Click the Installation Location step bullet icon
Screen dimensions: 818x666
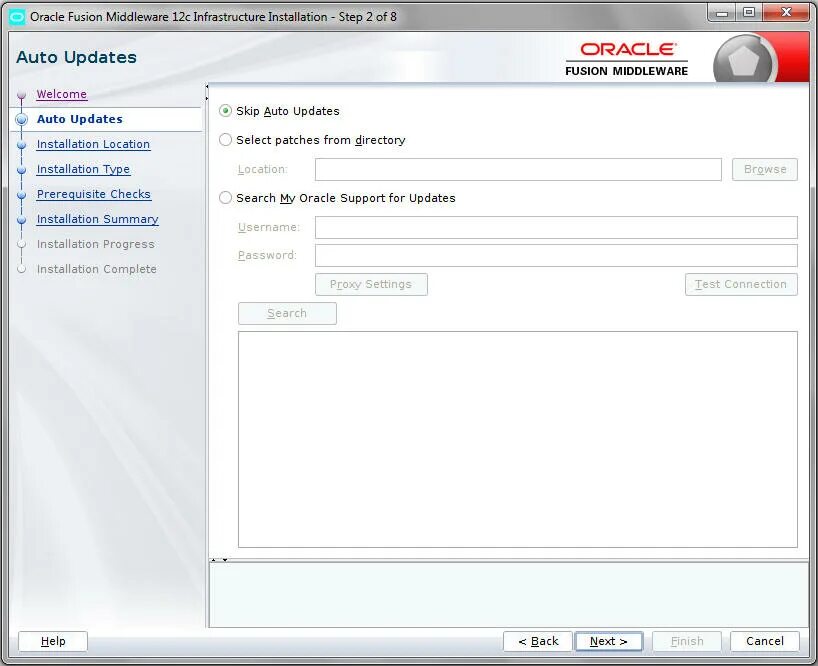pos(21,144)
